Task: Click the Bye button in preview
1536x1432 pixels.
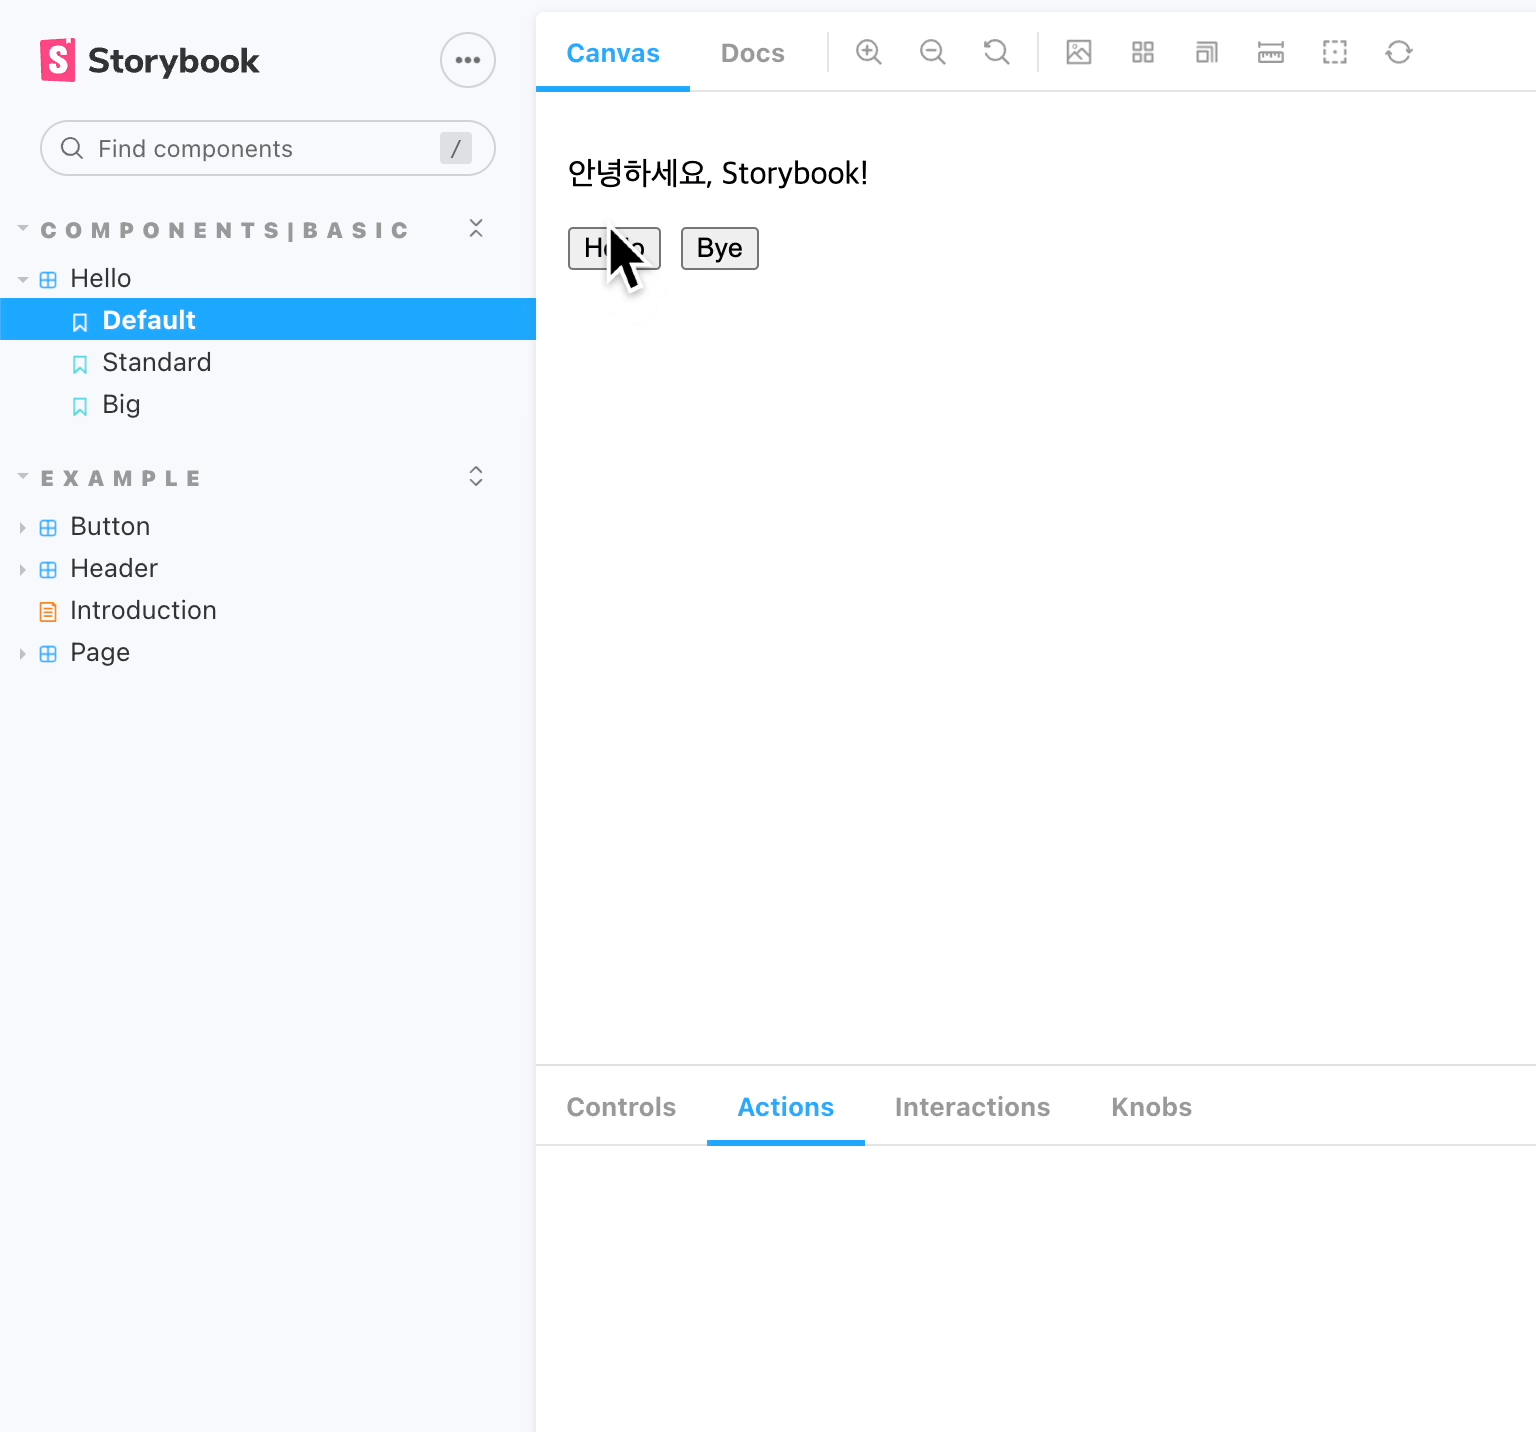Action: [x=719, y=248]
